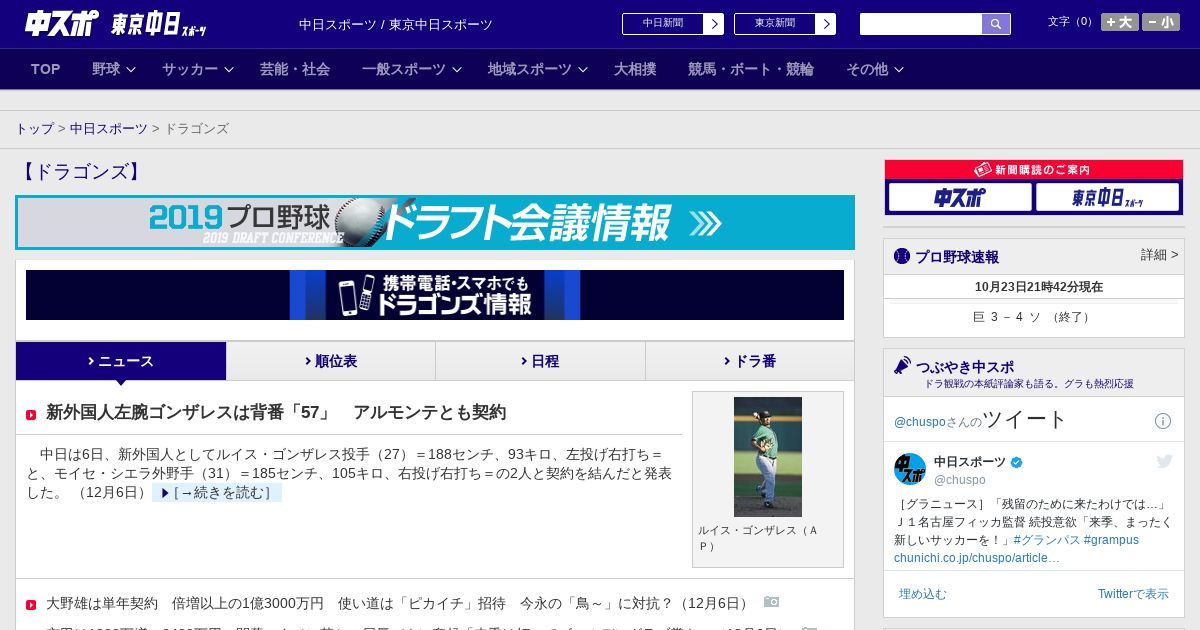Open the 芸能・社会 menu item
Screen dimensions: 1200x630
[295, 69]
